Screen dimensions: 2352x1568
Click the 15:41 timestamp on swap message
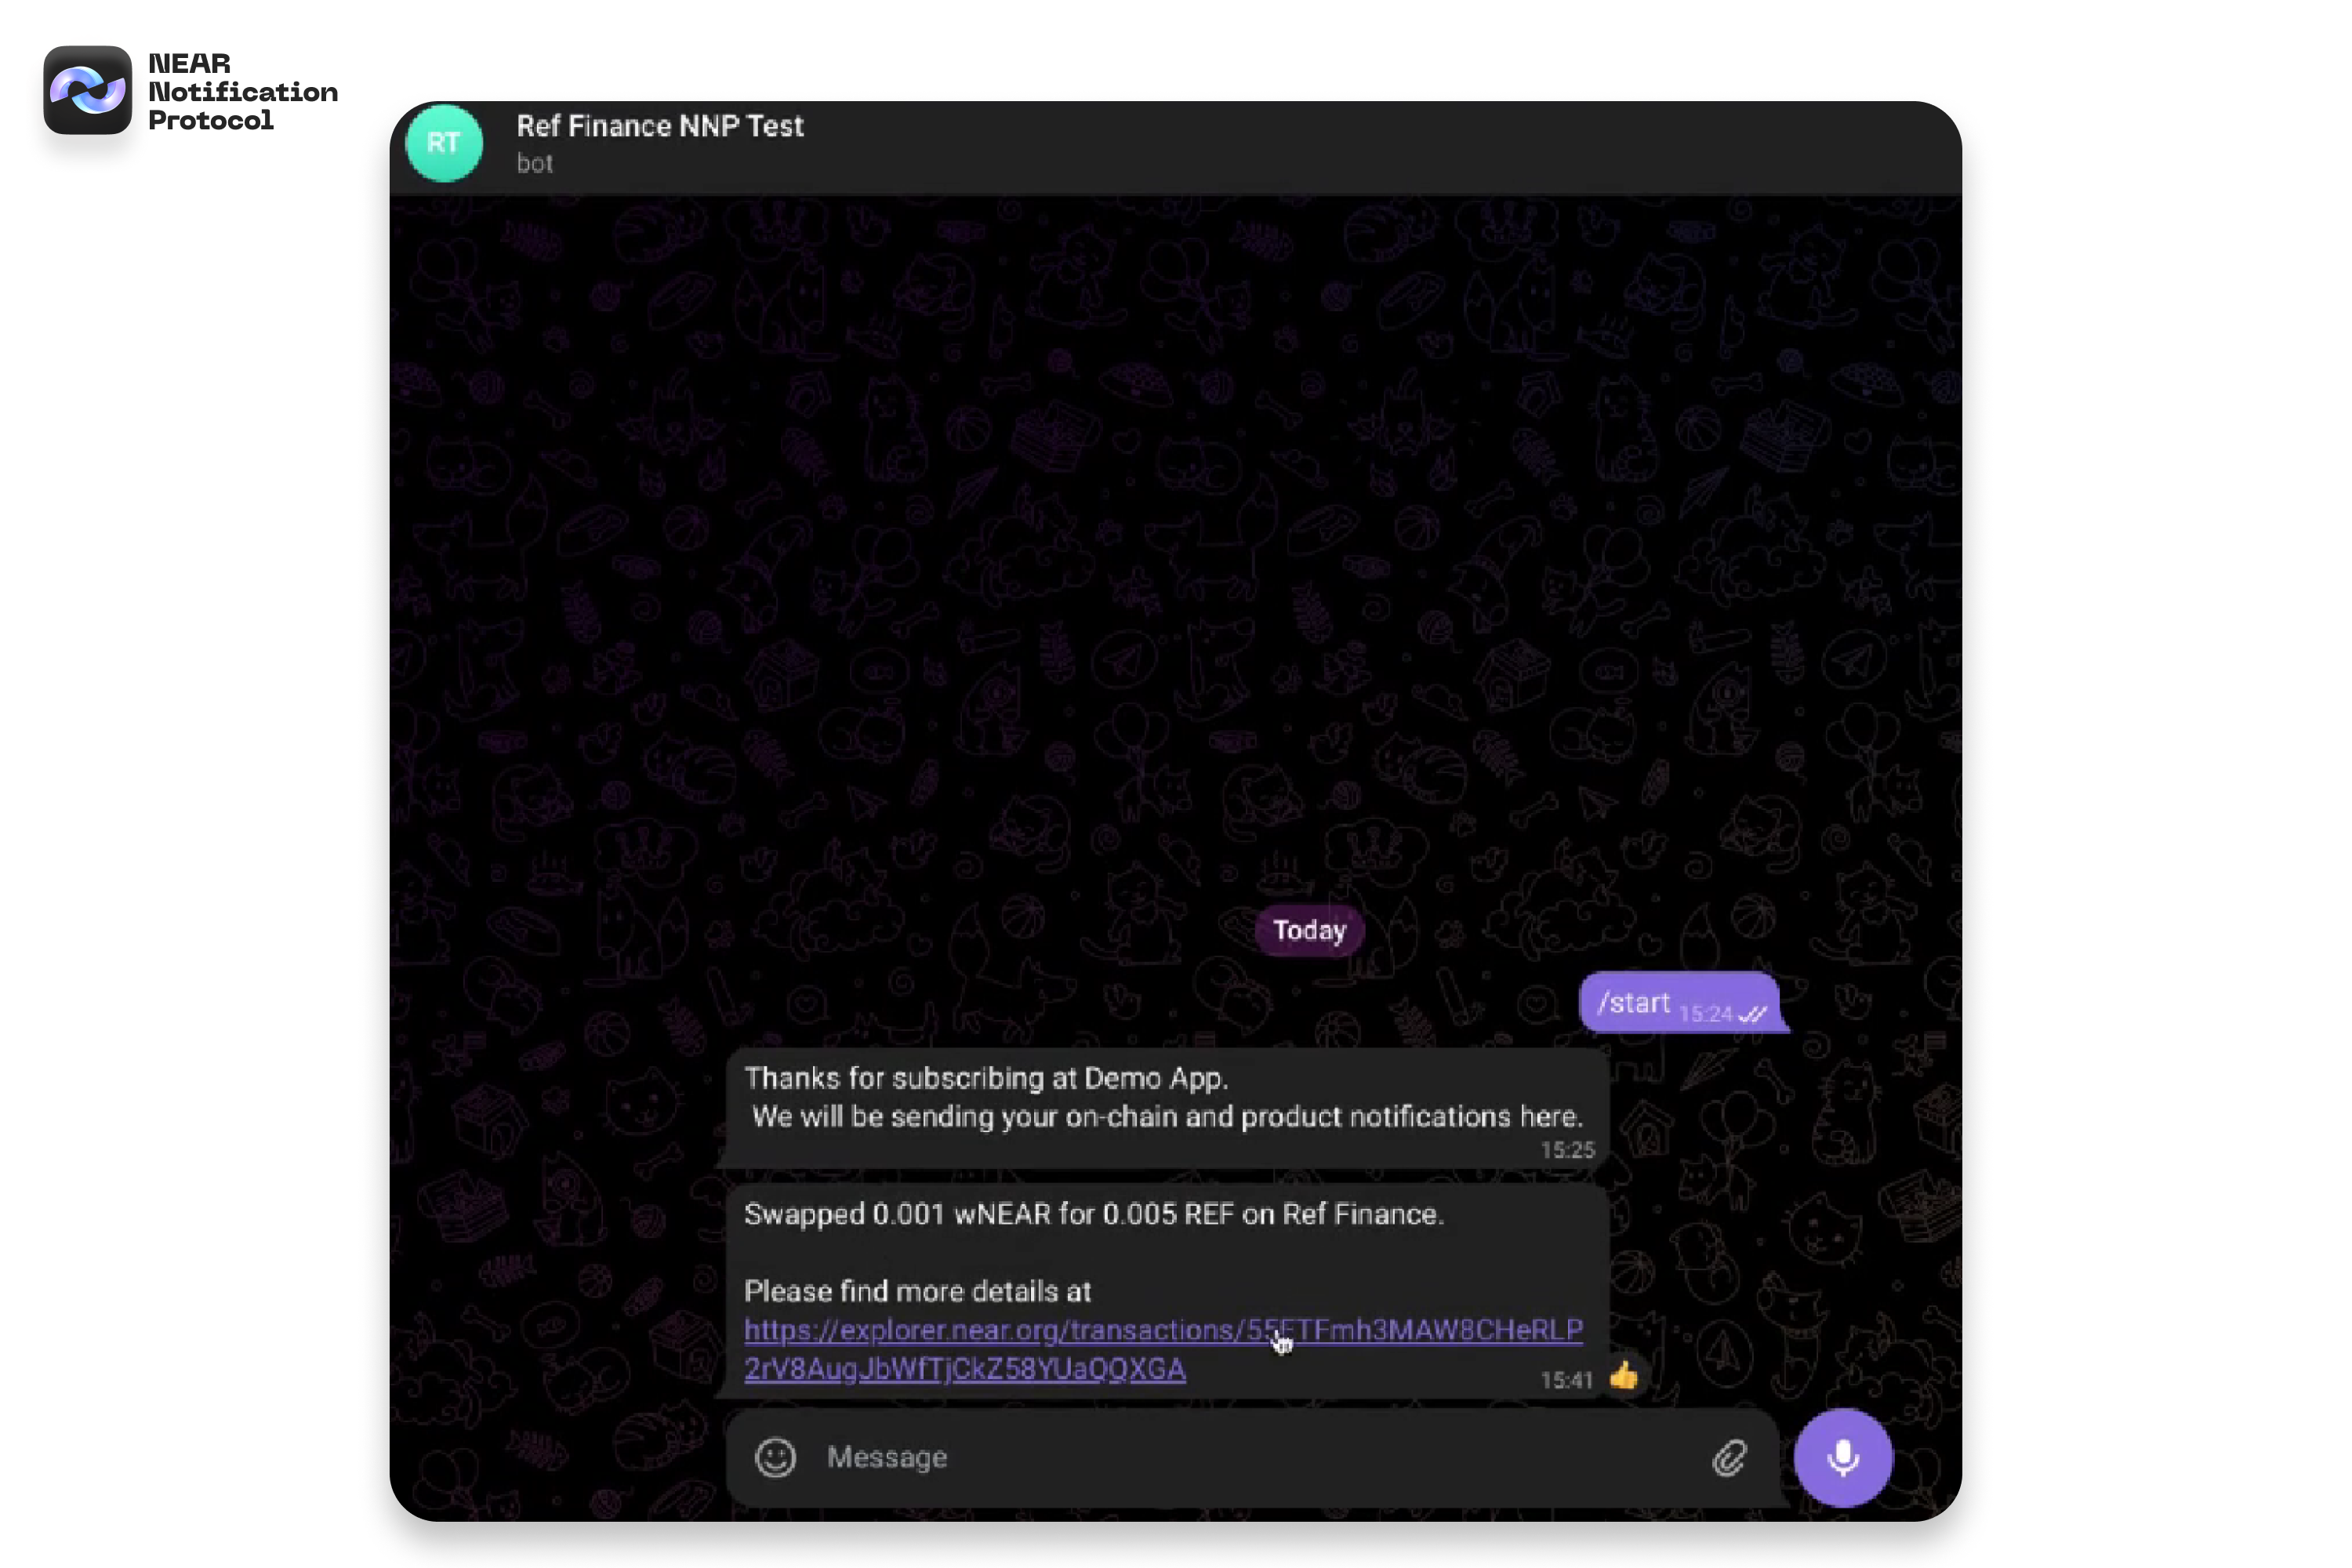click(1566, 1381)
